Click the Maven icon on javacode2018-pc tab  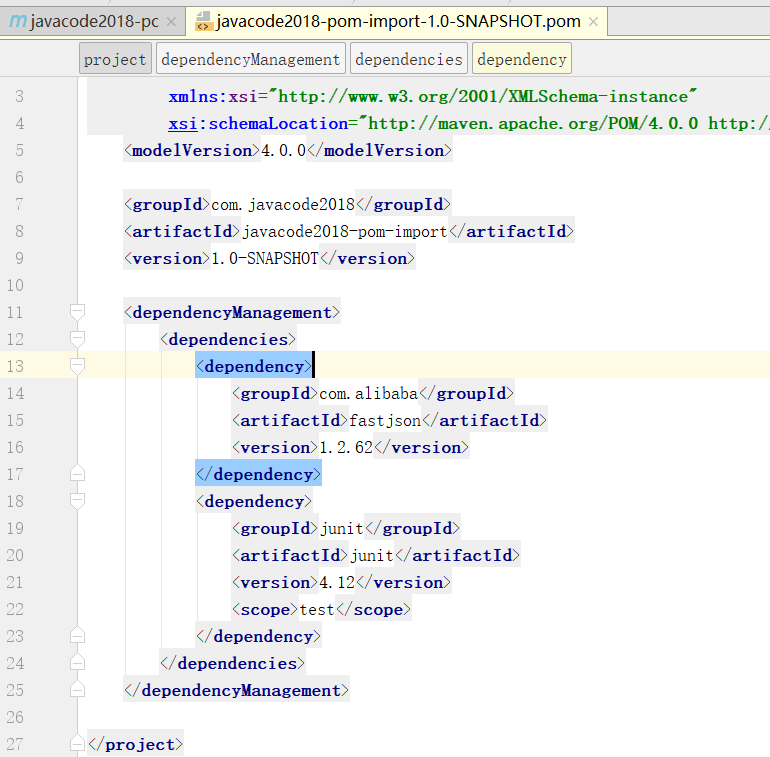pos(17,21)
